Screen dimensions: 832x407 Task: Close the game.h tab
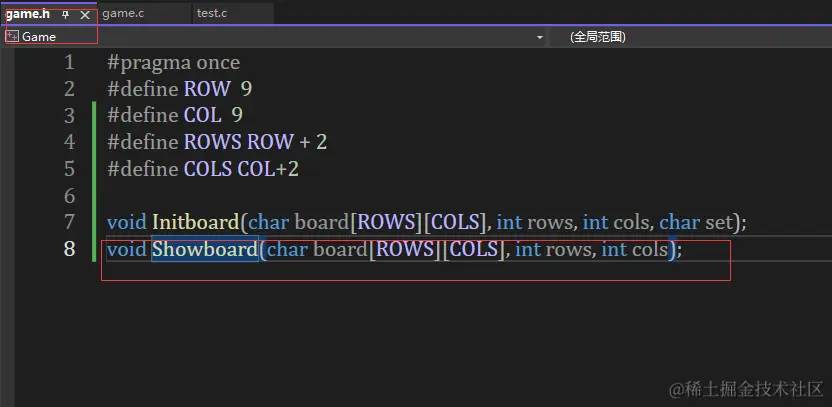click(85, 15)
